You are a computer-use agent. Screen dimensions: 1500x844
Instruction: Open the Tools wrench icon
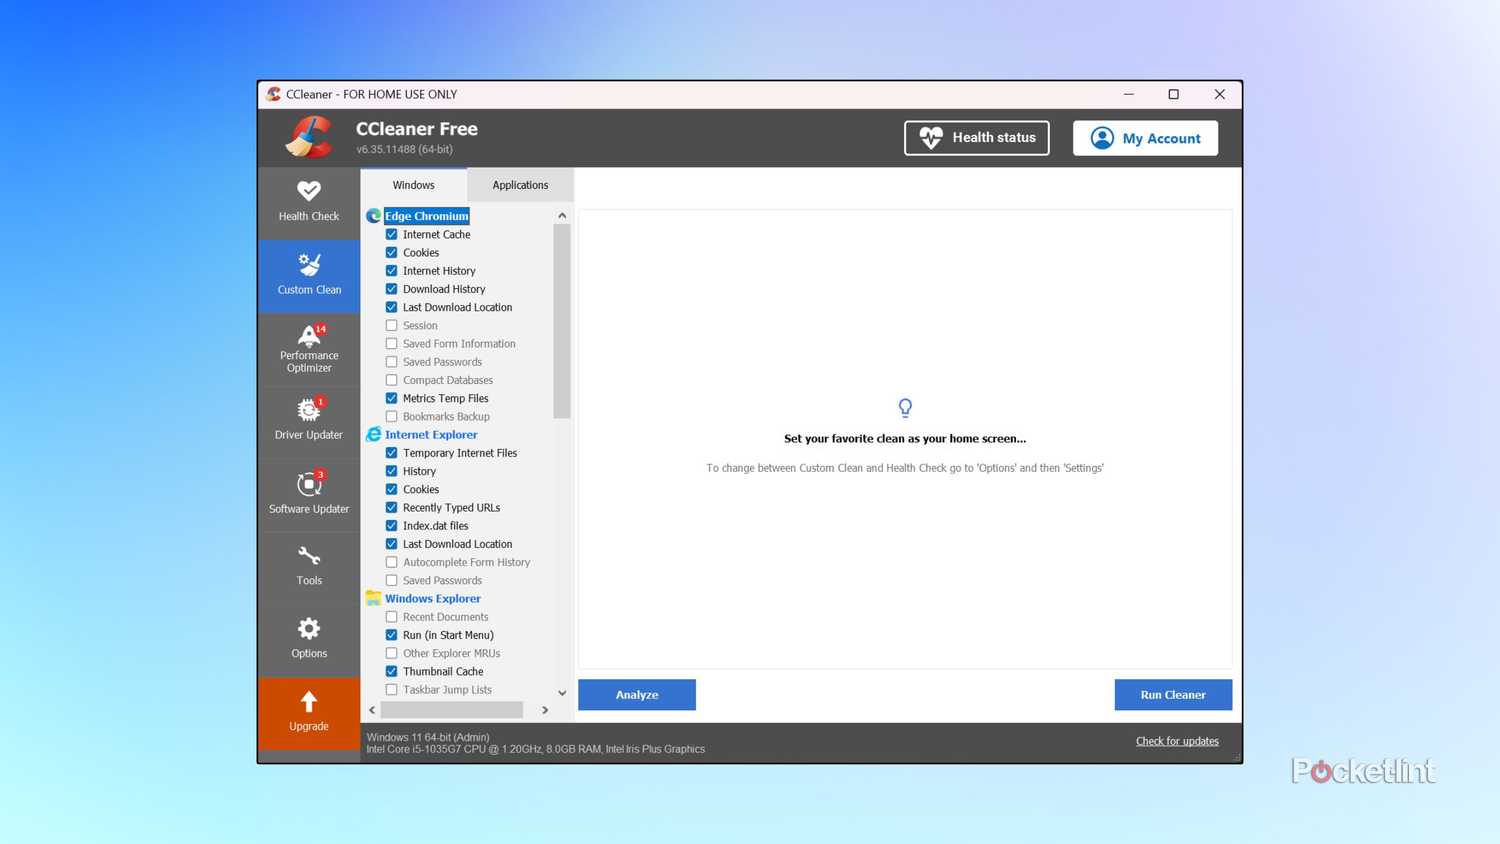(308, 556)
